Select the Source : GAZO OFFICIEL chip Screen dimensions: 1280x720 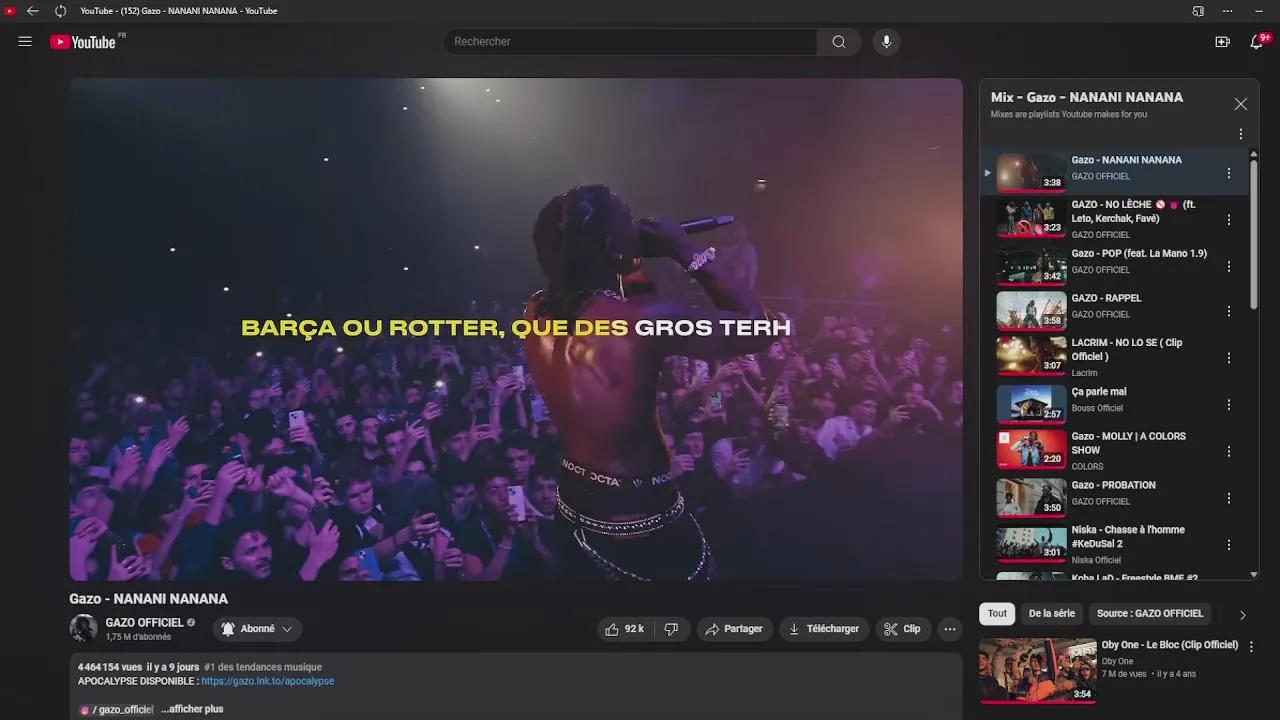click(x=1150, y=614)
